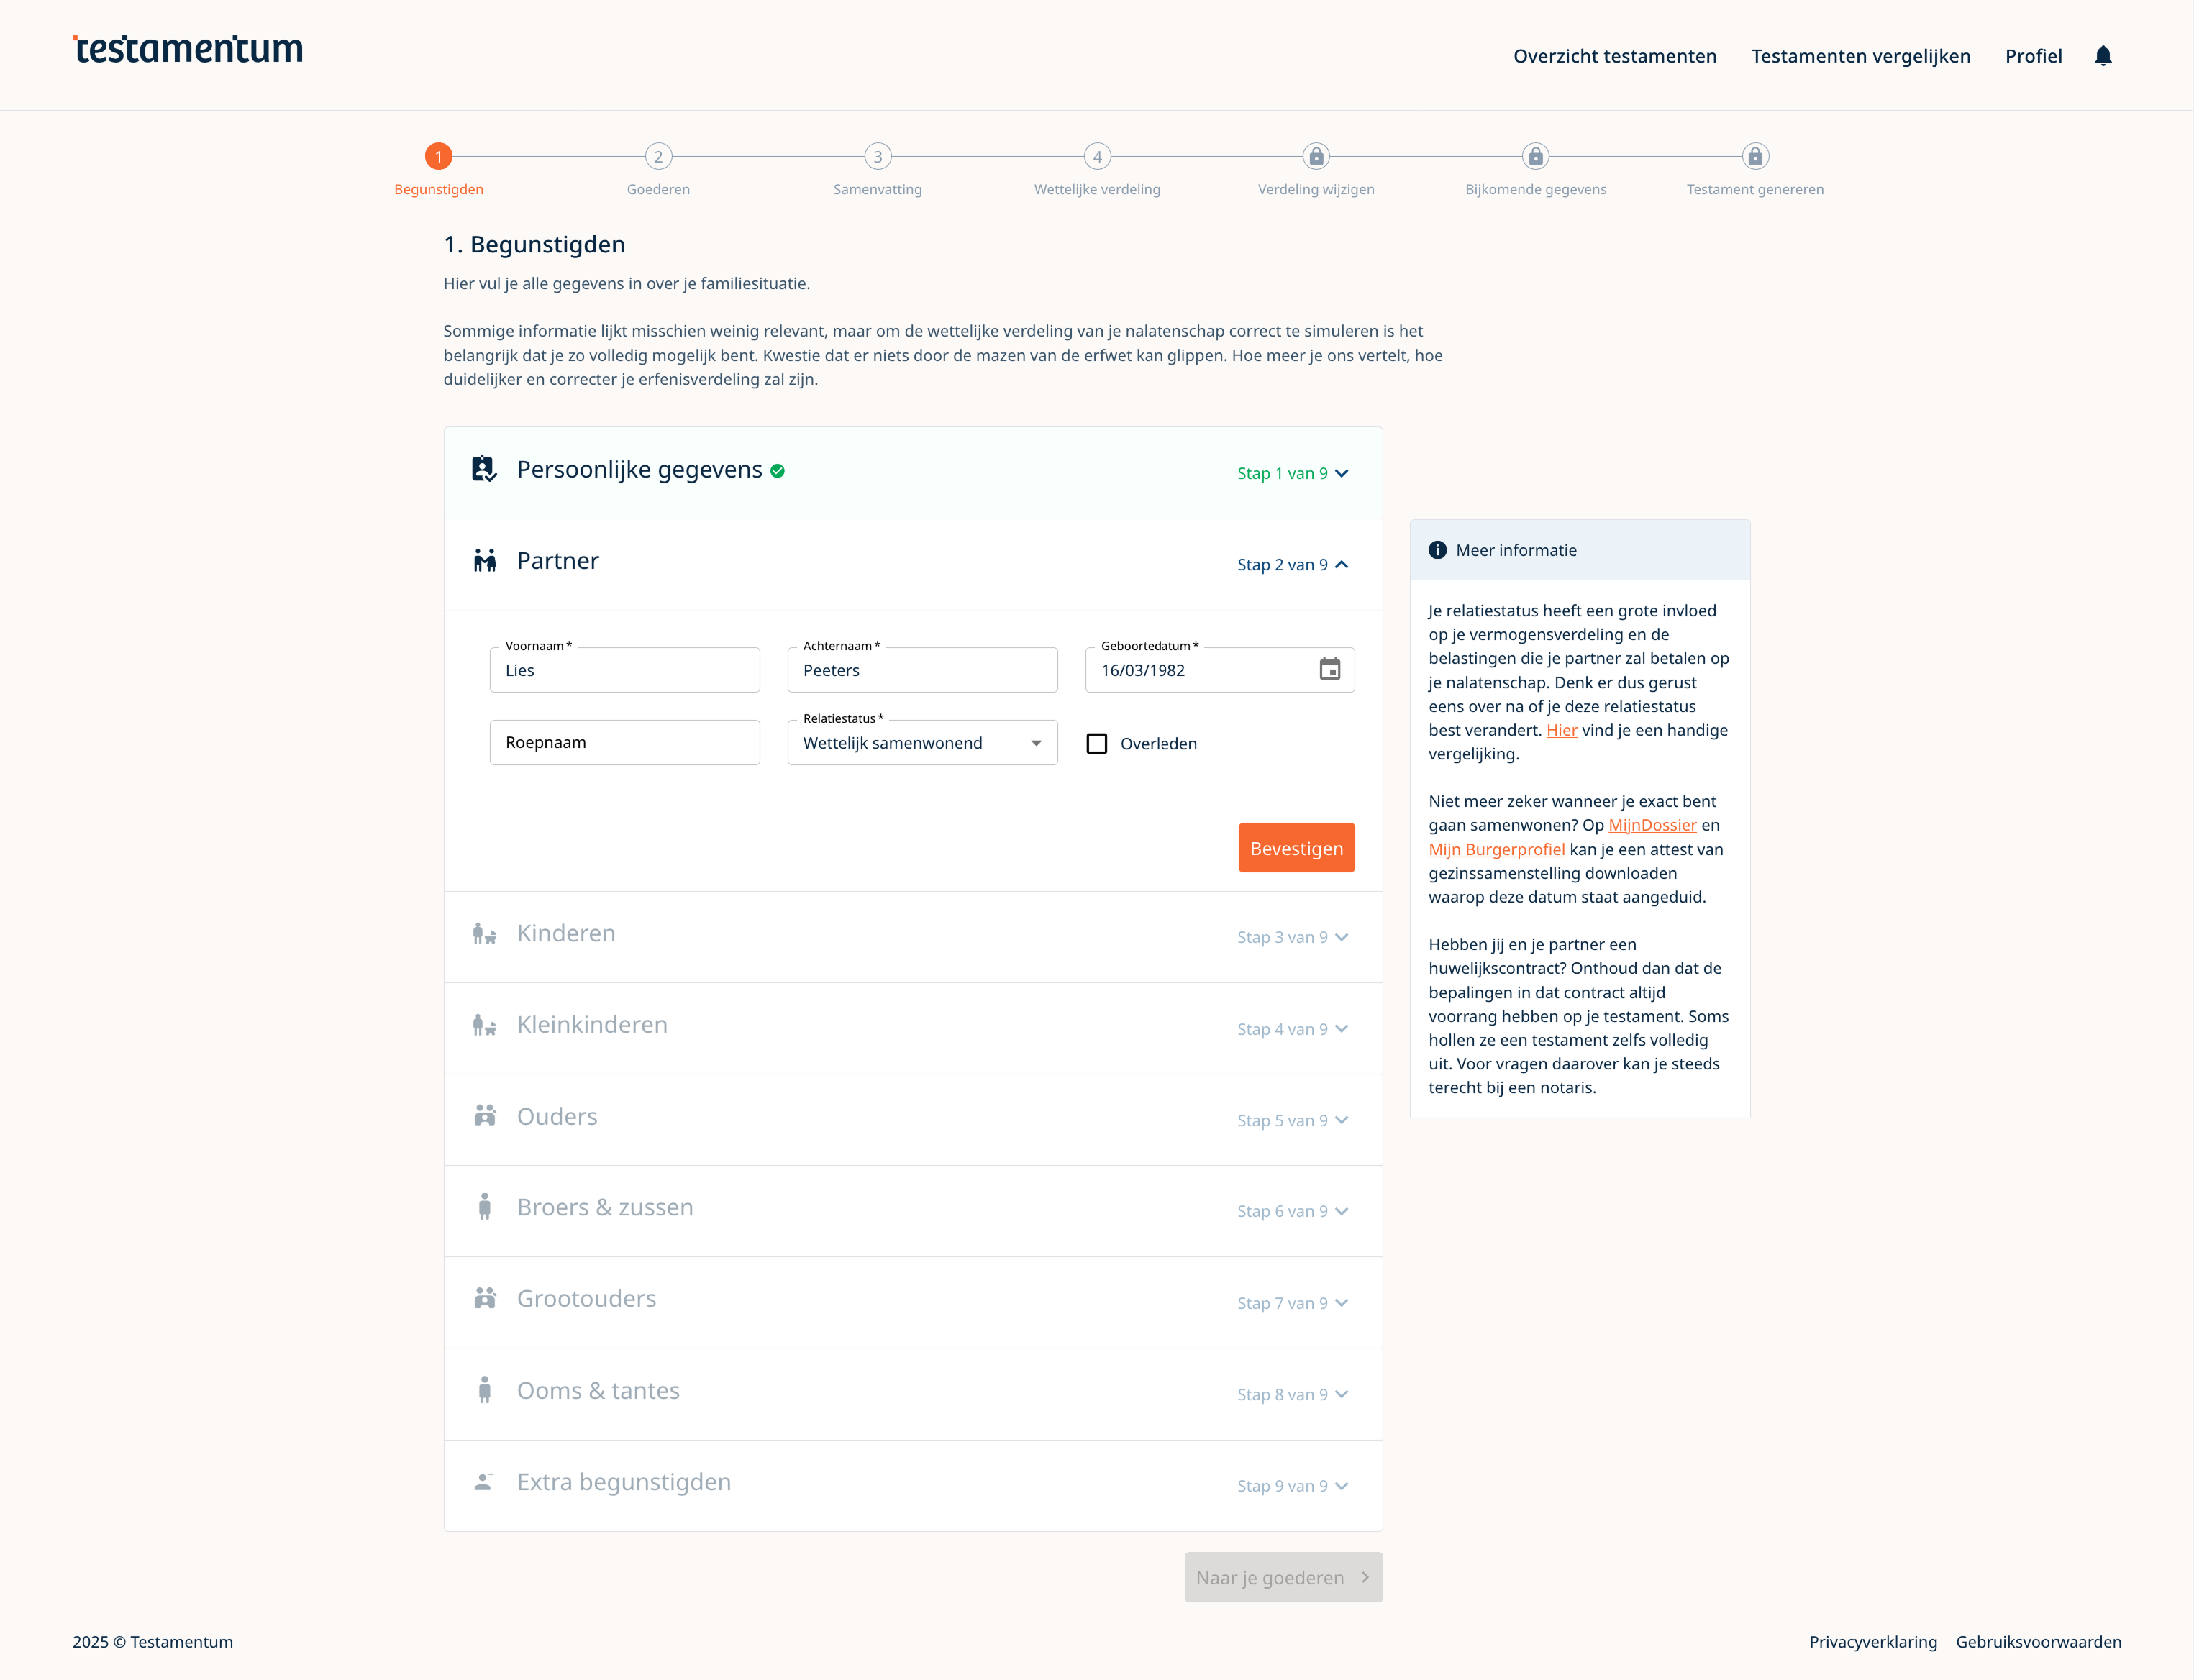Image resolution: width=2194 pixels, height=1680 pixels.
Task: Go to Testamenten vergelijken
Action: pos(1860,56)
